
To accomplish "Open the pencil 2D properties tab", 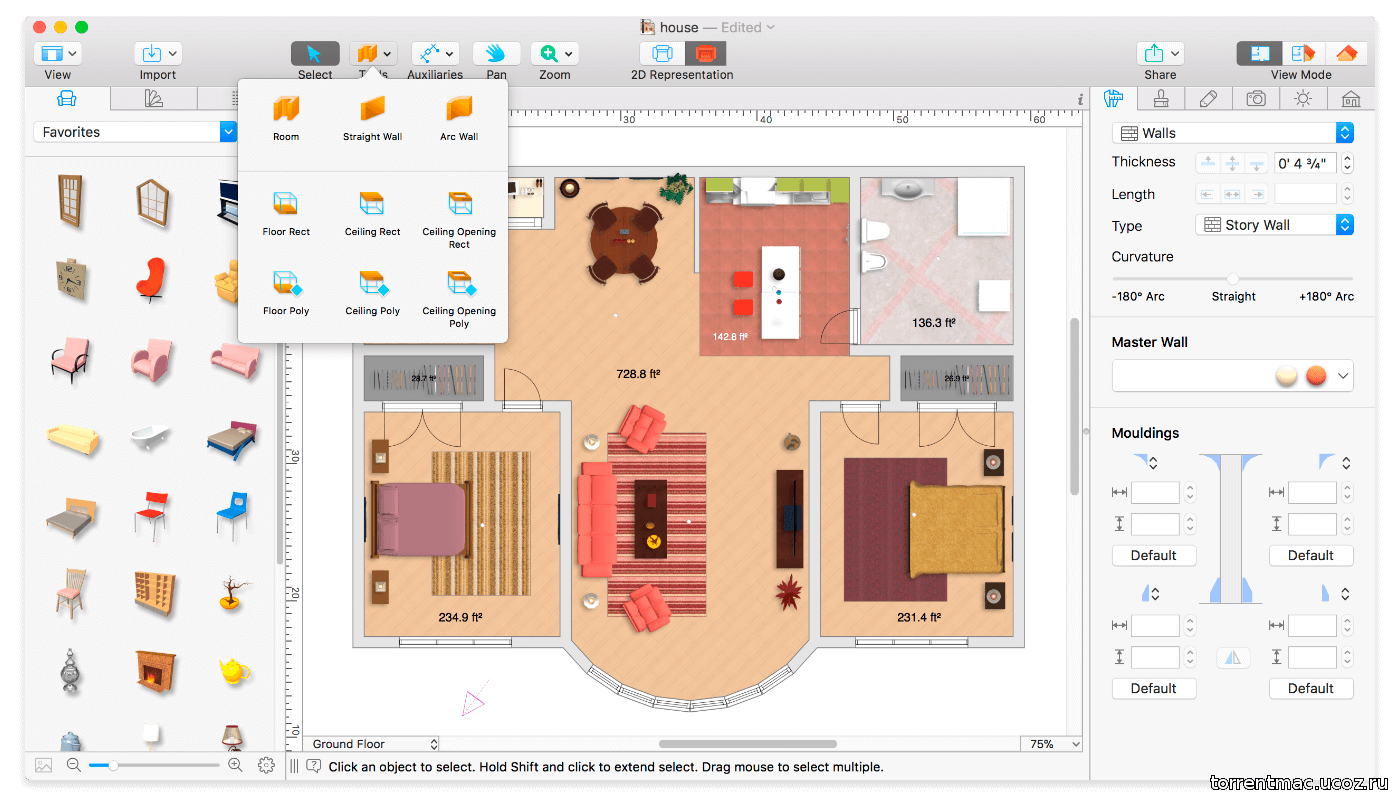I will [1209, 98].
